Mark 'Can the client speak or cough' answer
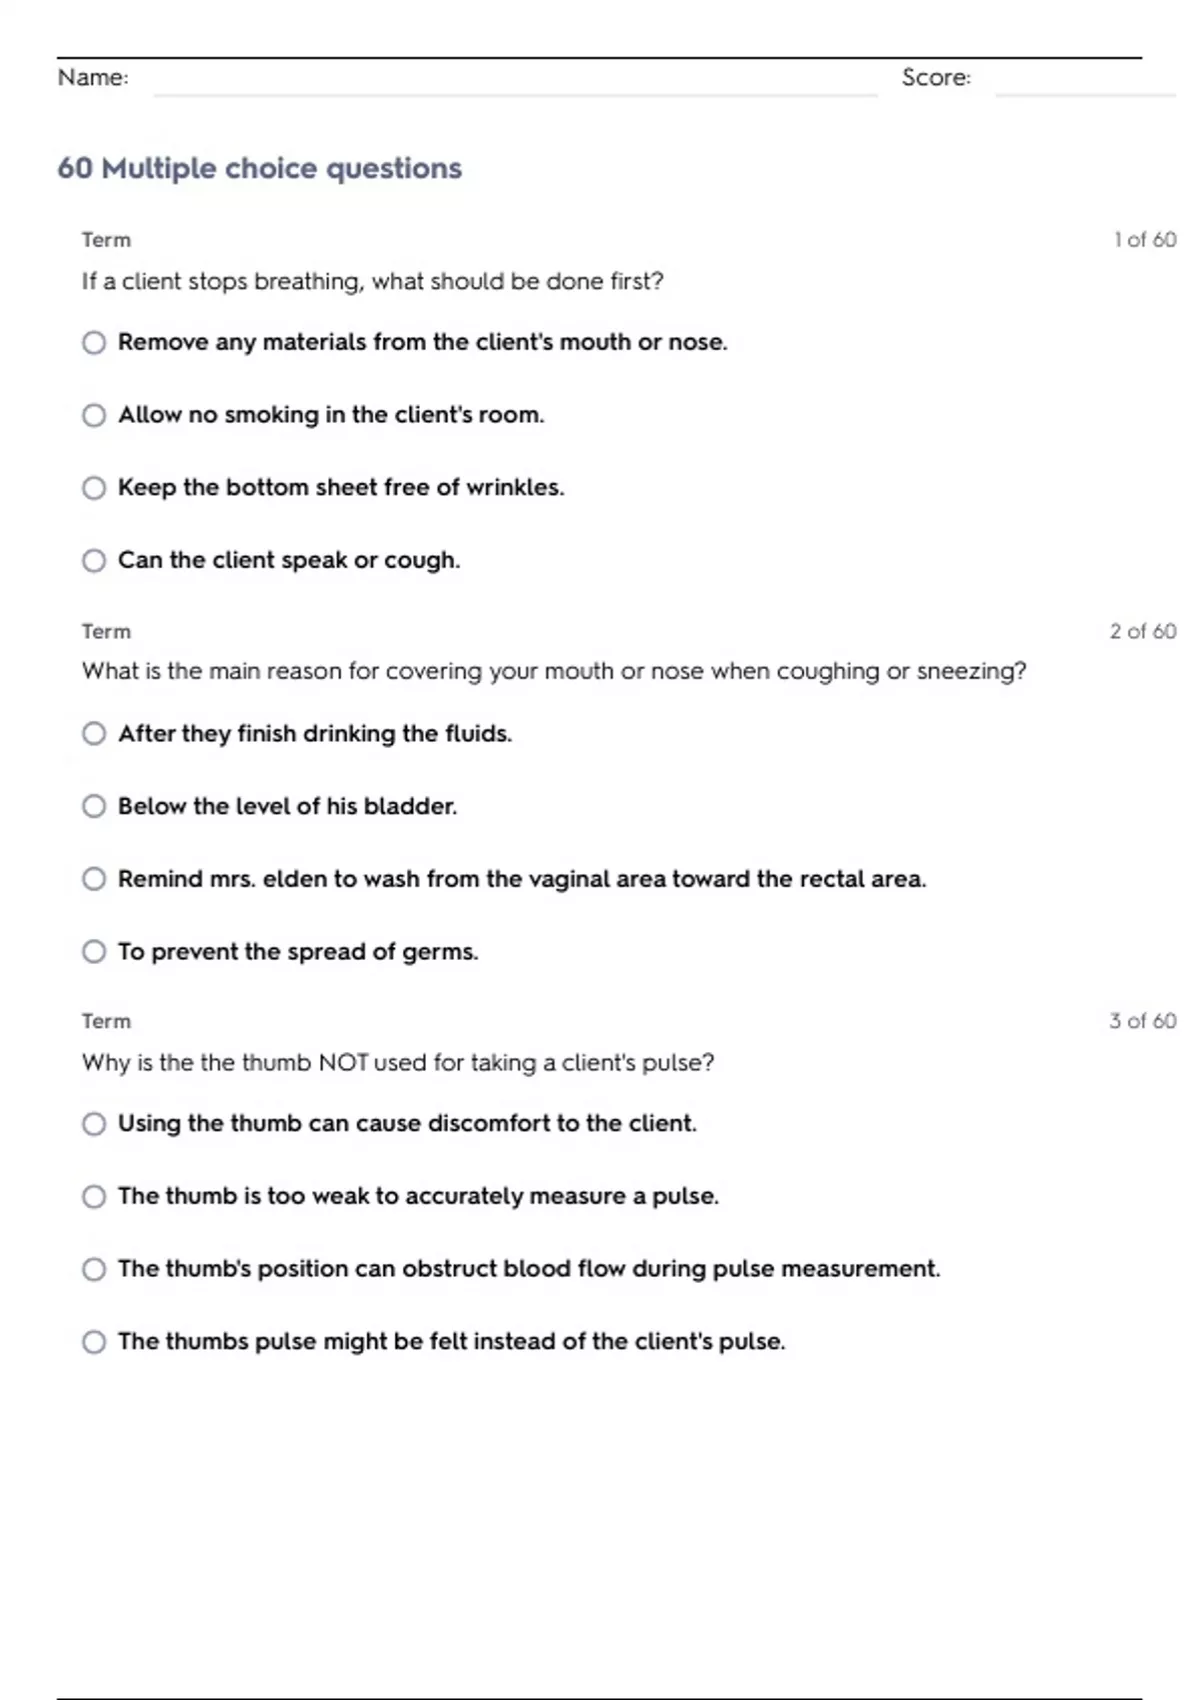Screen dimensions: 1200x1700 coord(94,561)
